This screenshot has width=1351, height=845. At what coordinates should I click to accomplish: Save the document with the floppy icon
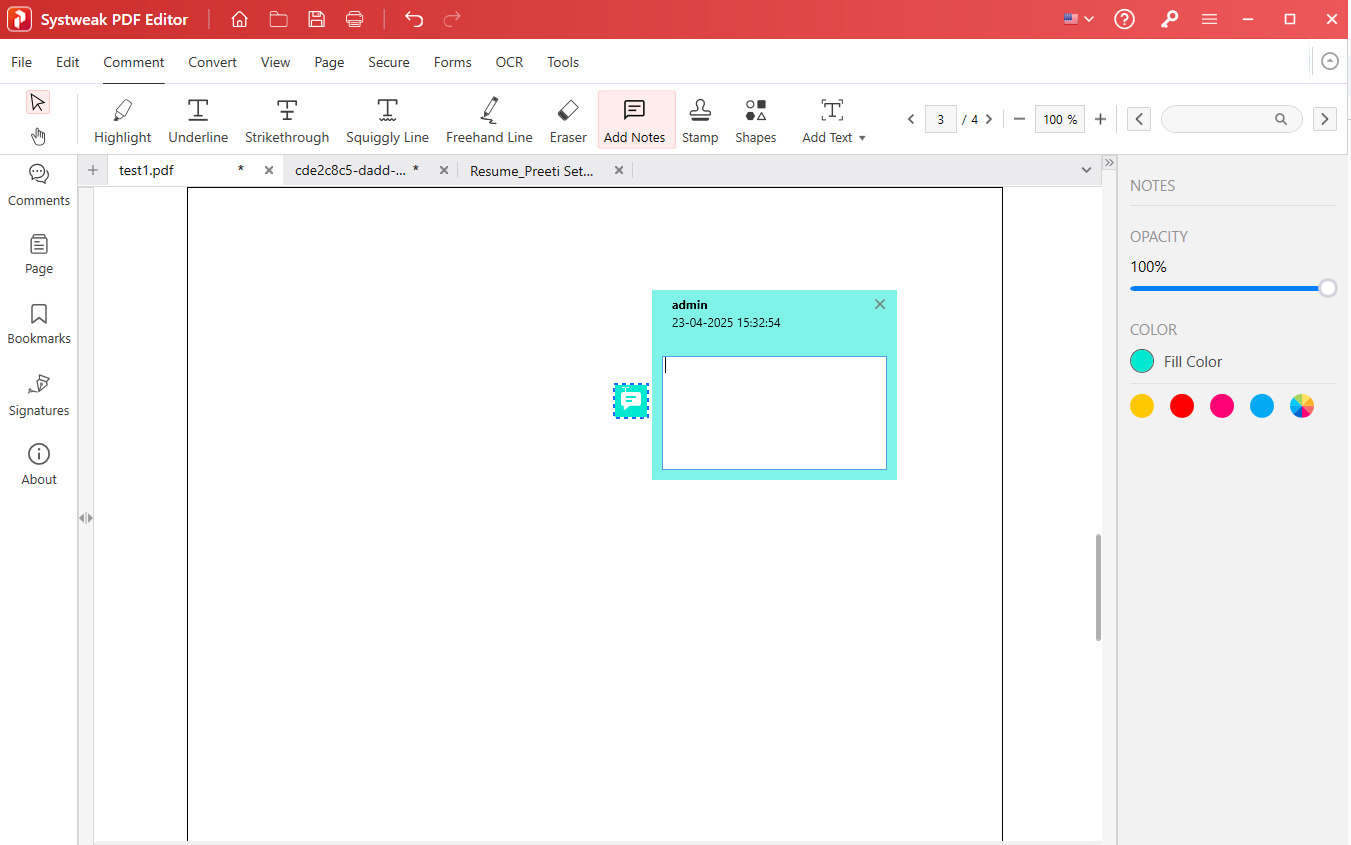pyautogui.click(x=316, y=19)
